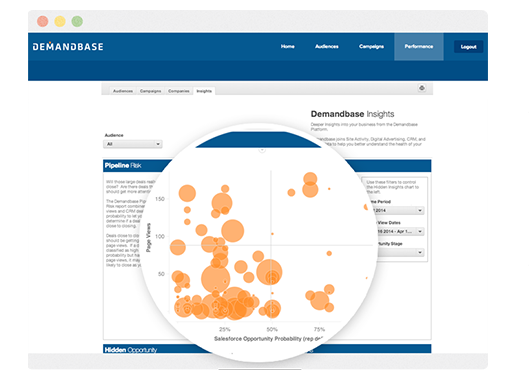Click the 100 value on the y-axis
Screen dimensions: 529x389
(x=160, y=237)
